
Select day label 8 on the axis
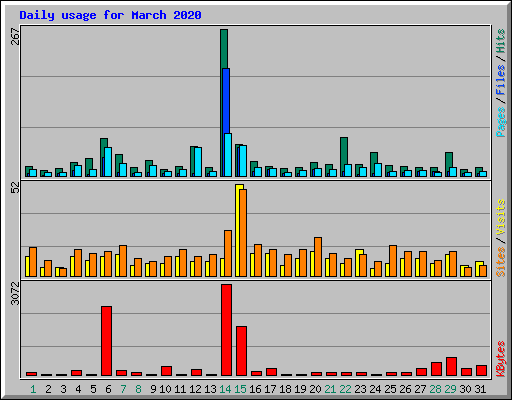(x=138, y=389)
